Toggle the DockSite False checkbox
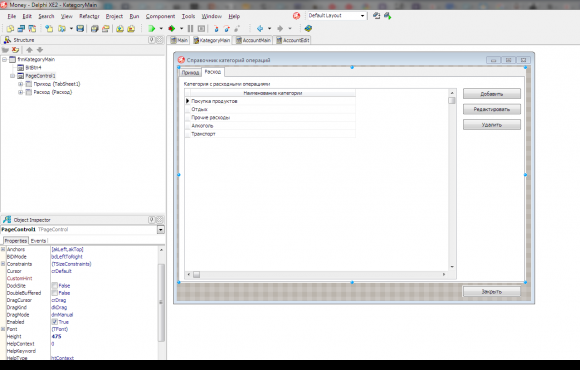This screenshot has width=580, height=370. point(55,286)
